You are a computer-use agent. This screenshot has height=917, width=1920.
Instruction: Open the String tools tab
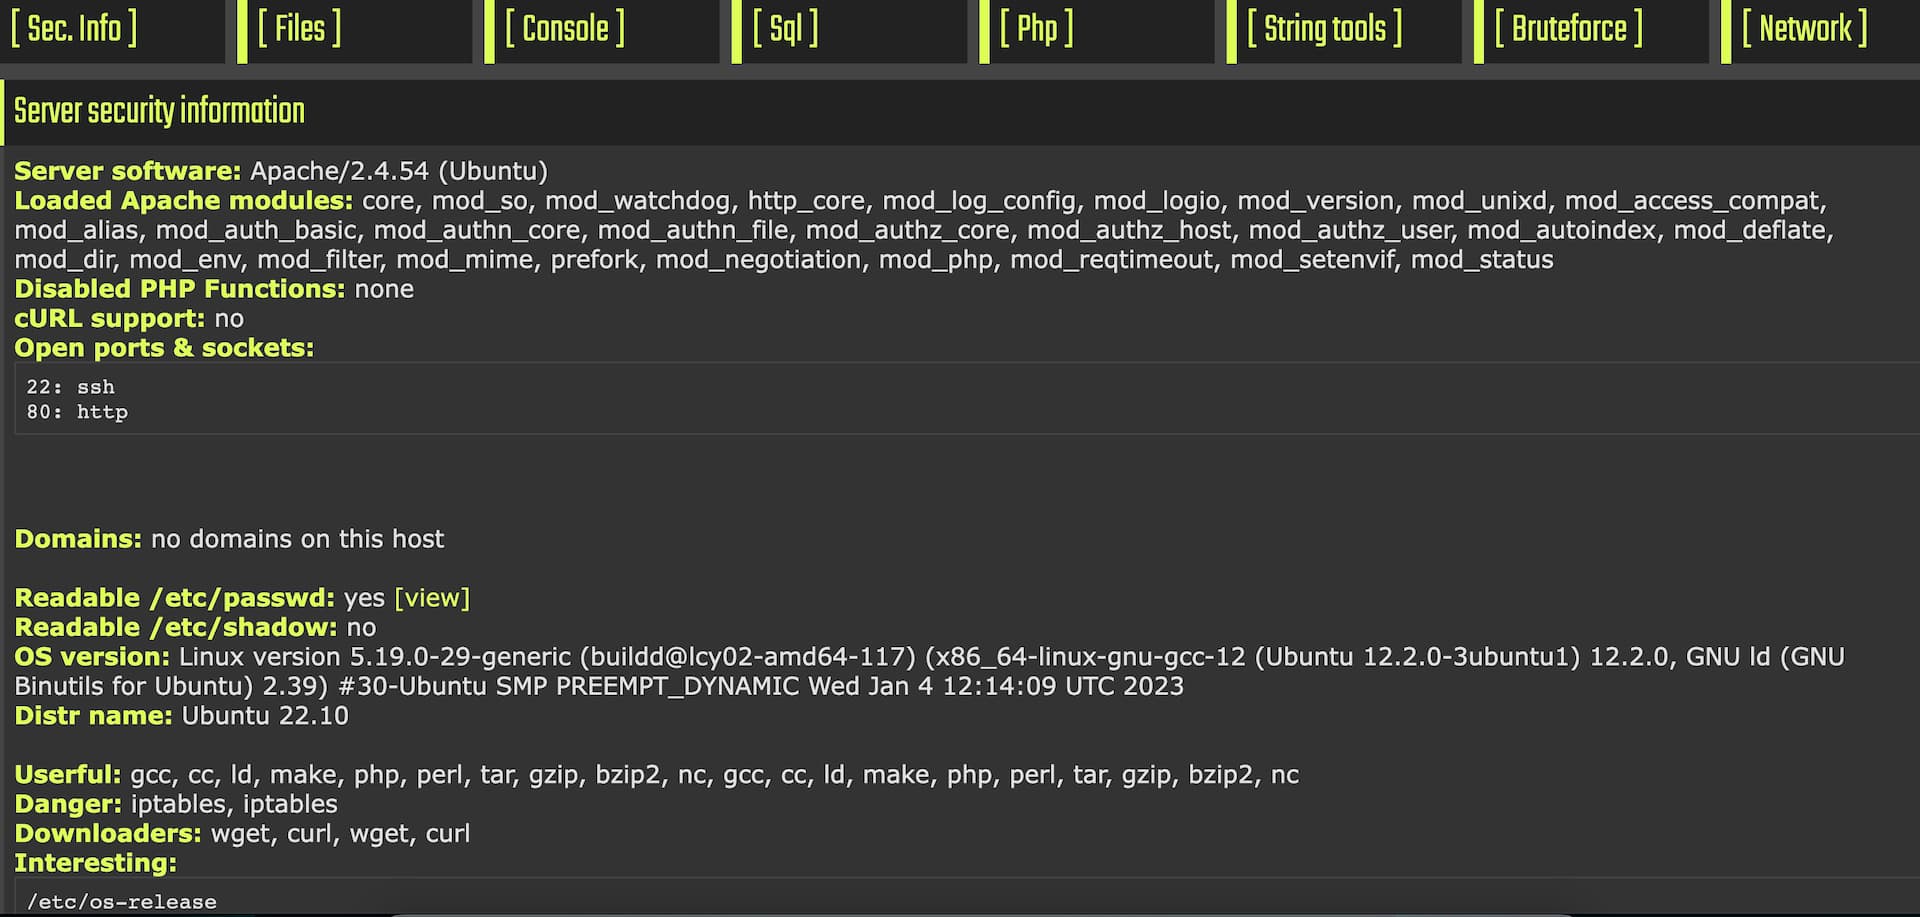[x=1324, y=29]
